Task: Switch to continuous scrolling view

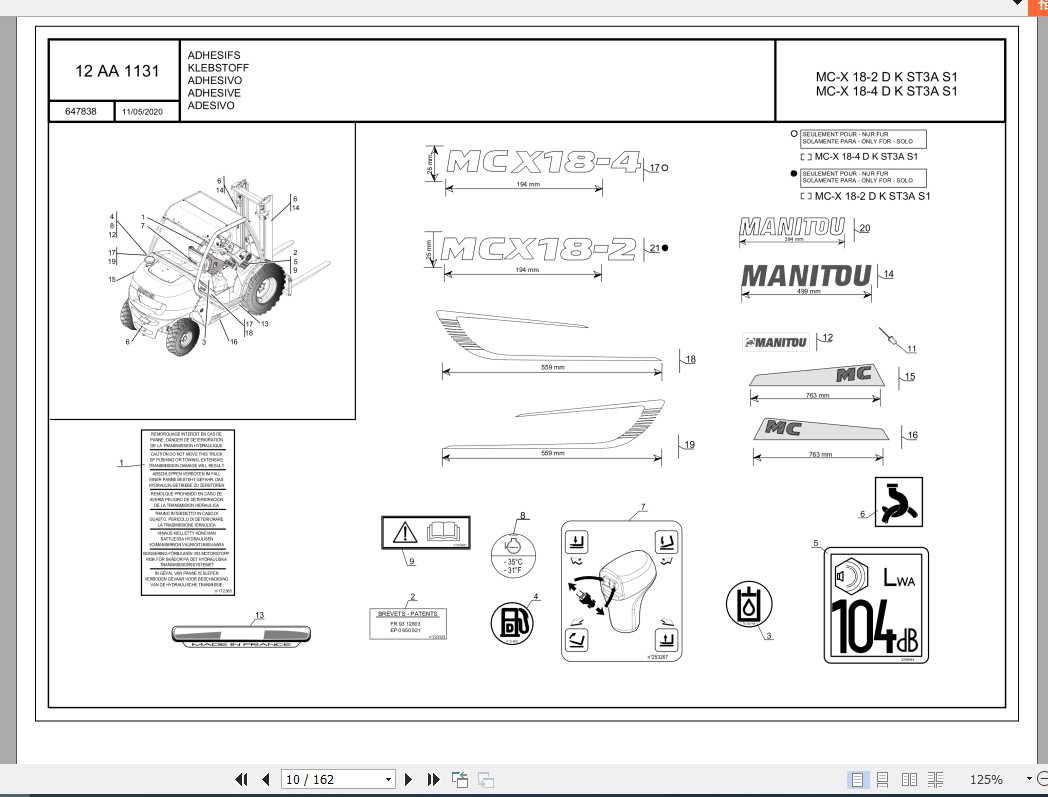Action: pos(883,779)
